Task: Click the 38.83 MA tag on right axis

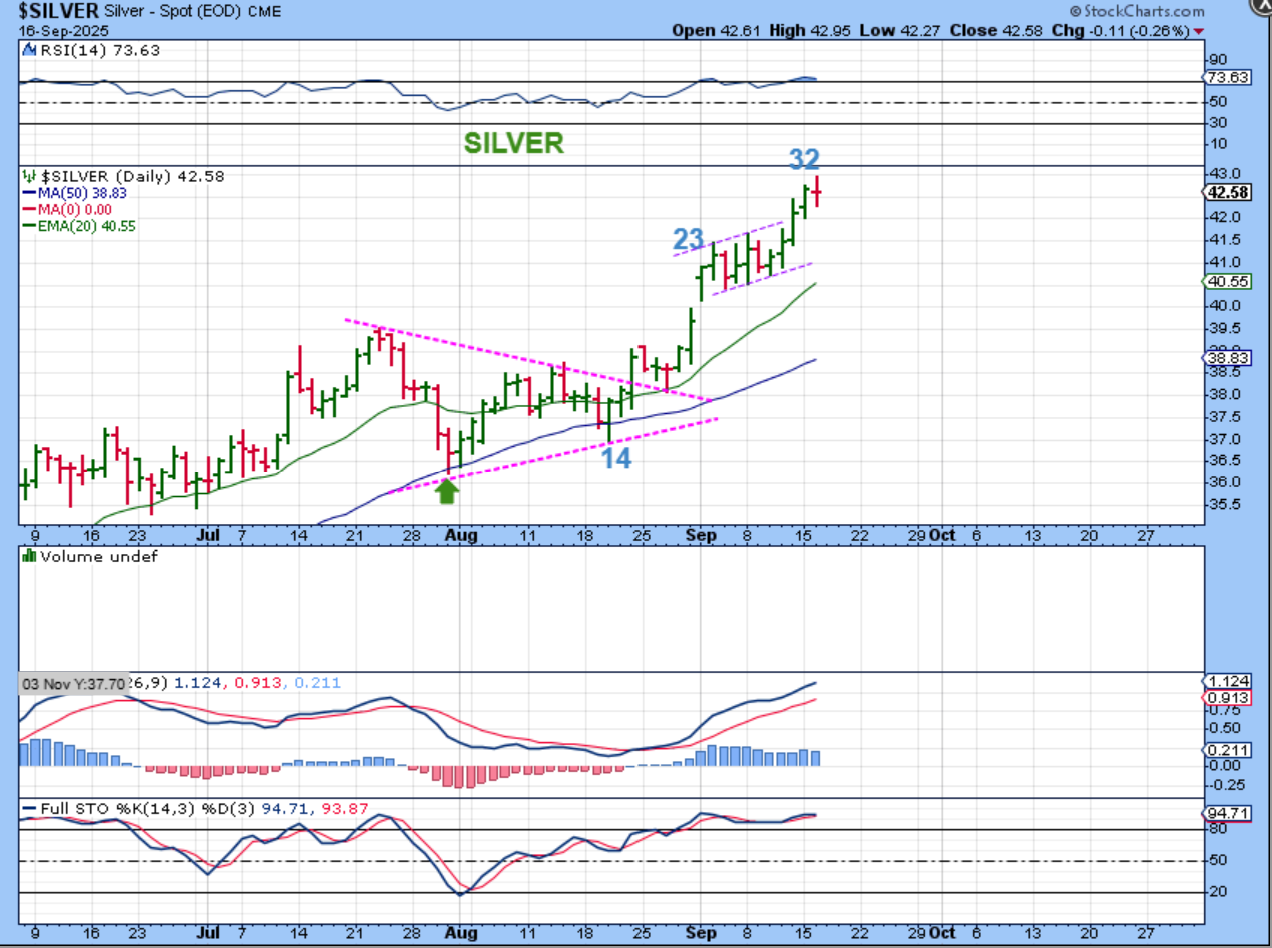Action: tap(1227, 357)
